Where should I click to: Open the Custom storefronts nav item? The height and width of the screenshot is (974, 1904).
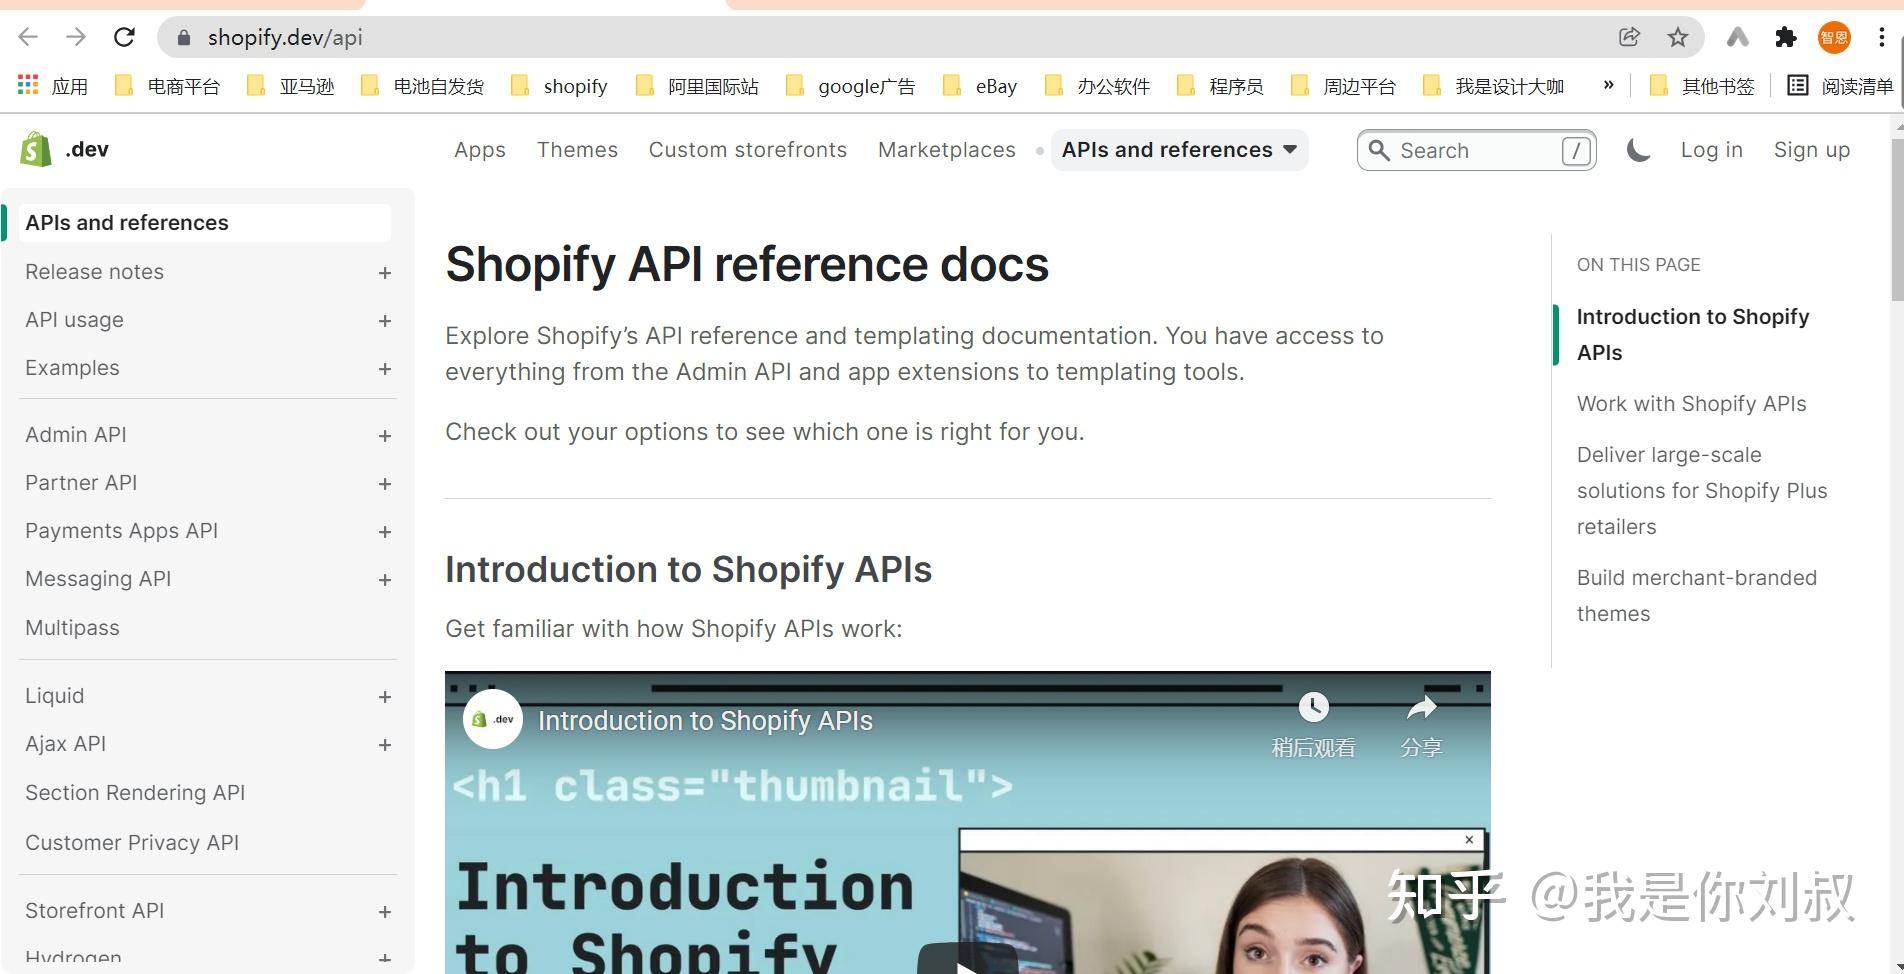(x=748, y=150)
